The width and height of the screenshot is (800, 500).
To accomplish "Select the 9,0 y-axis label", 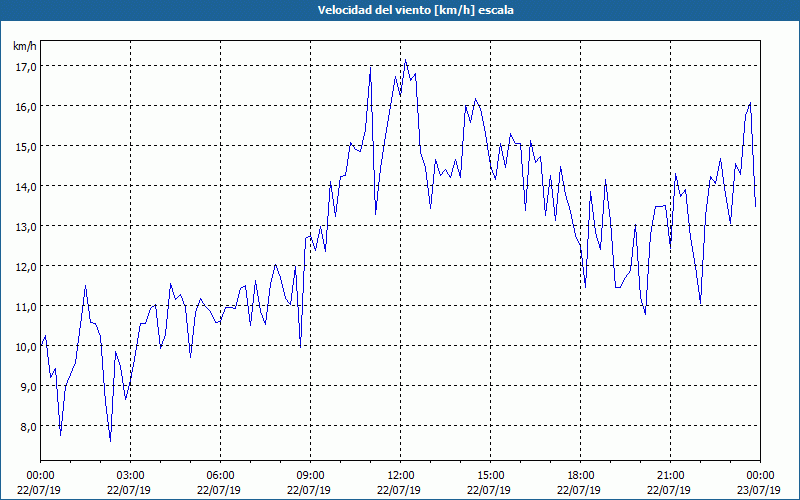I will [28, 387].
